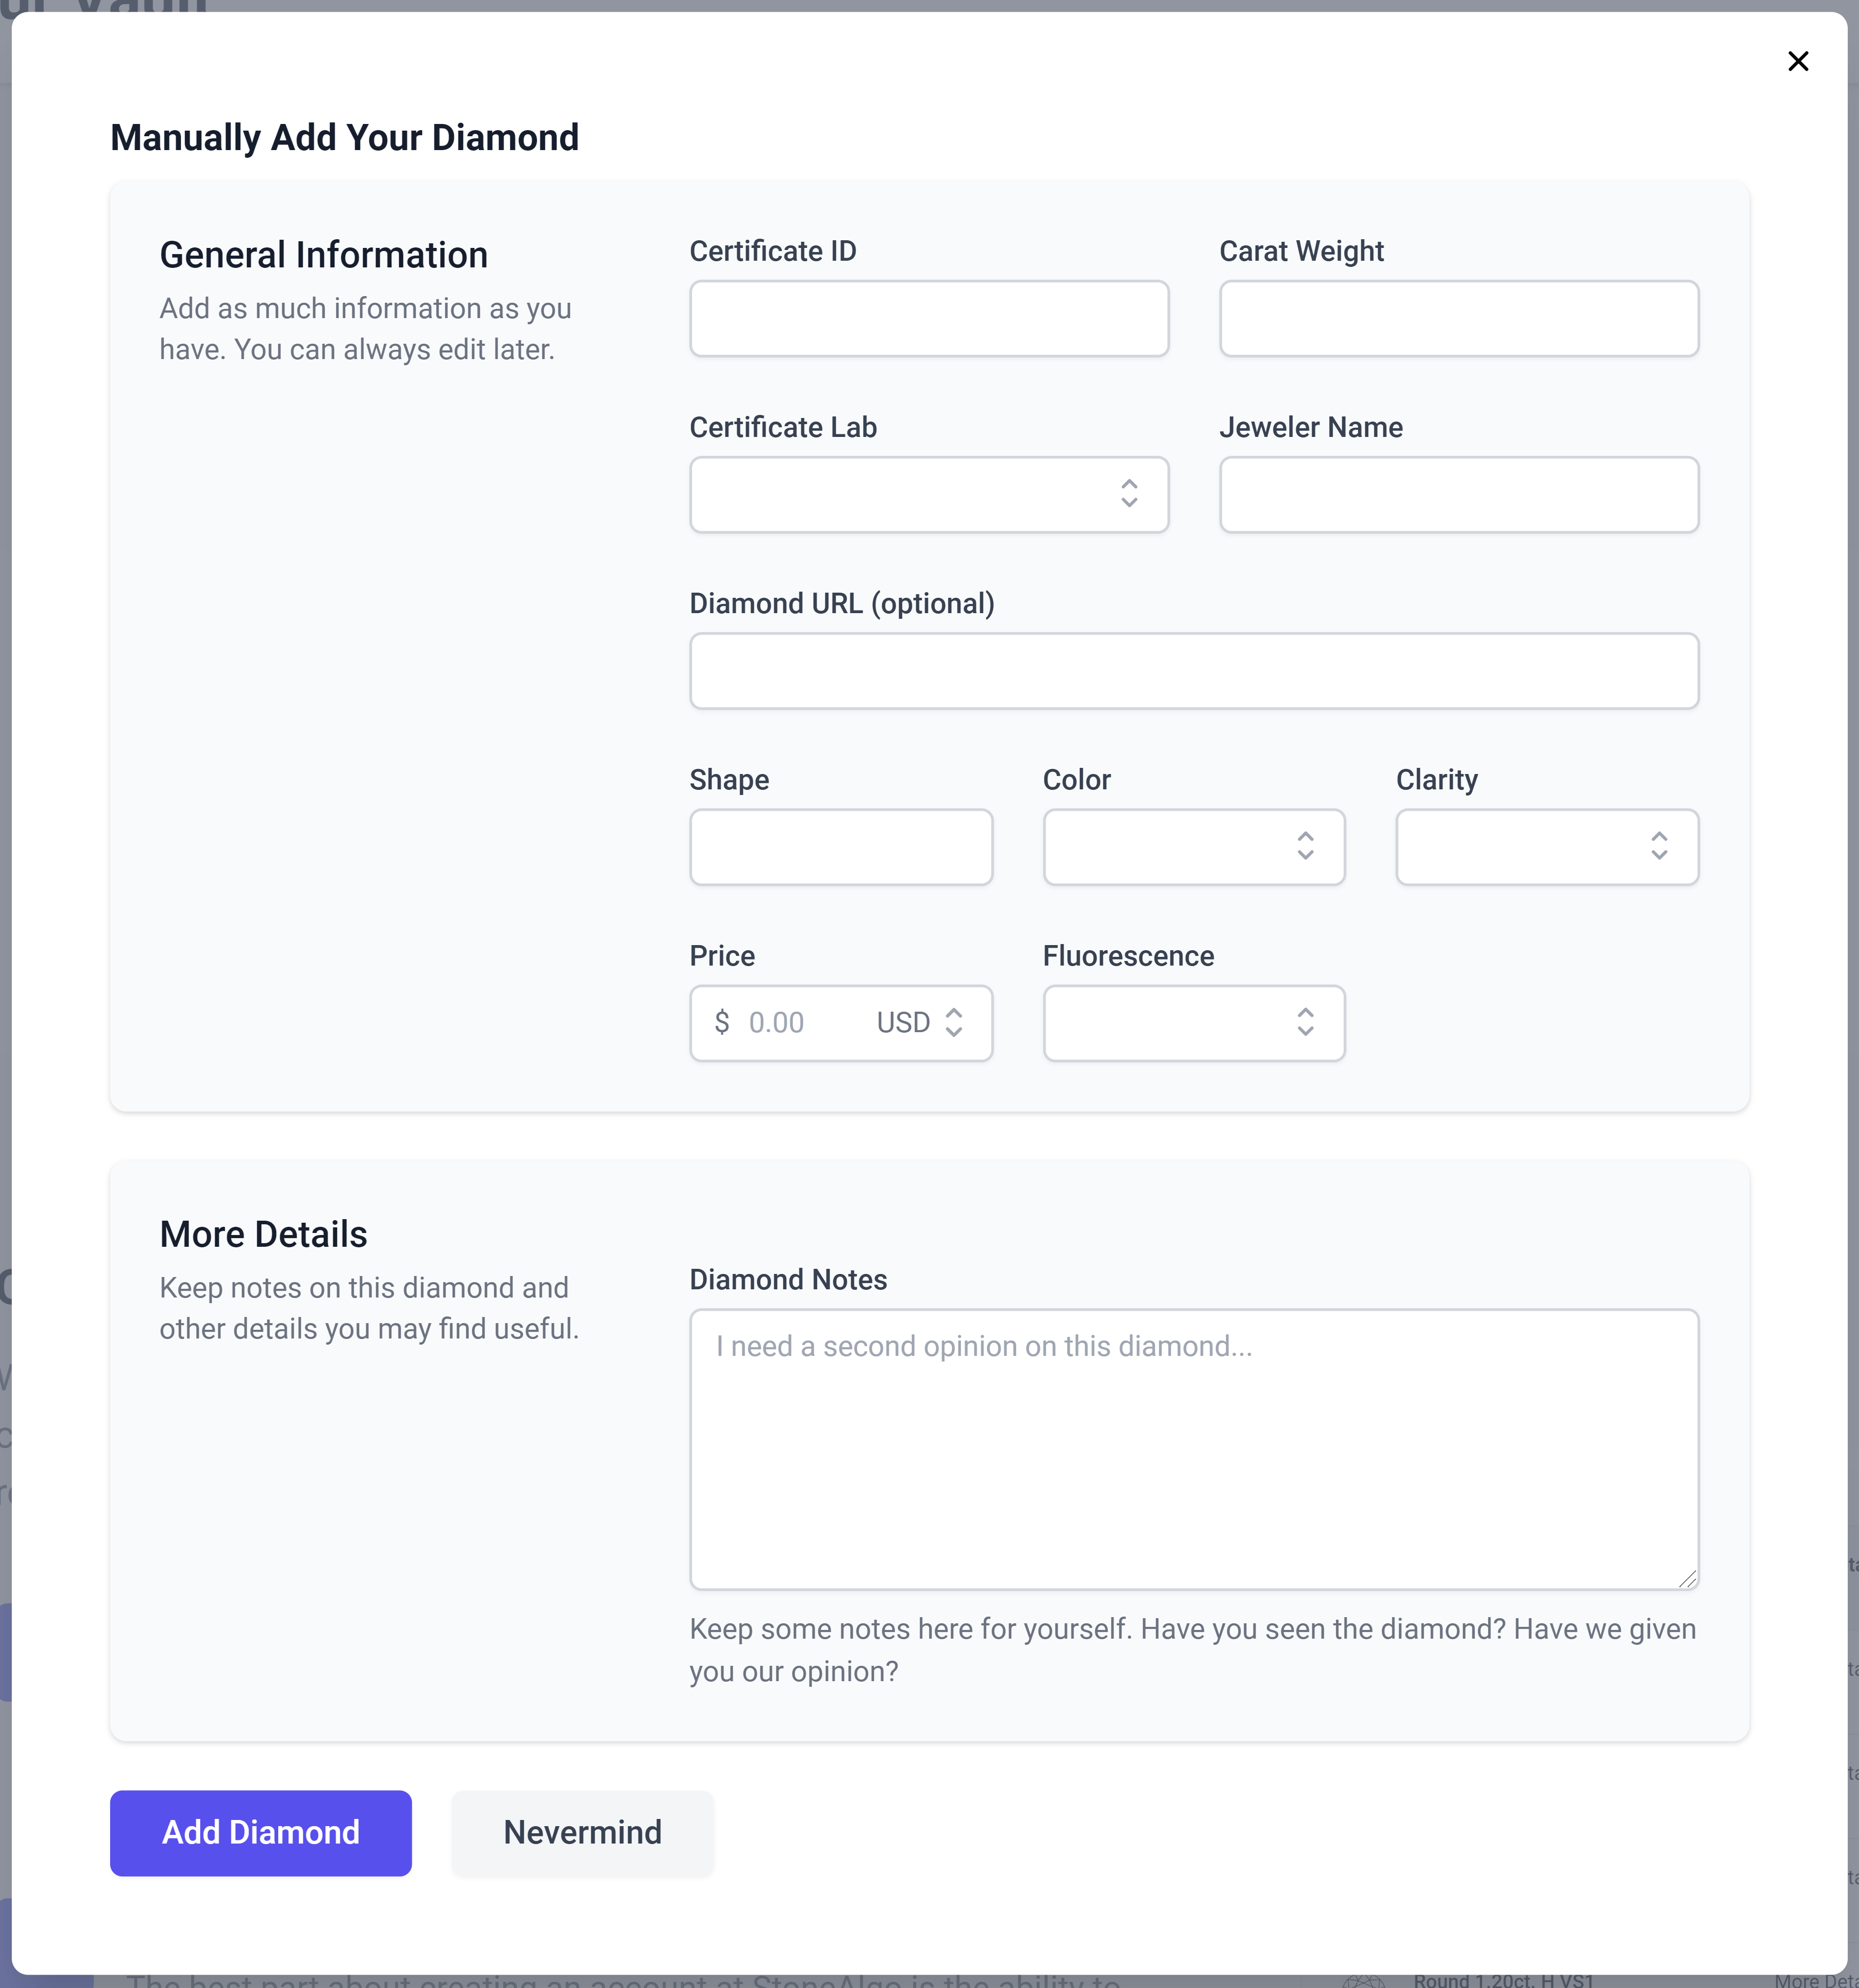Select the Shape input box
The width and height of the screenshot is (1859, 1988).
click(840, 847)
